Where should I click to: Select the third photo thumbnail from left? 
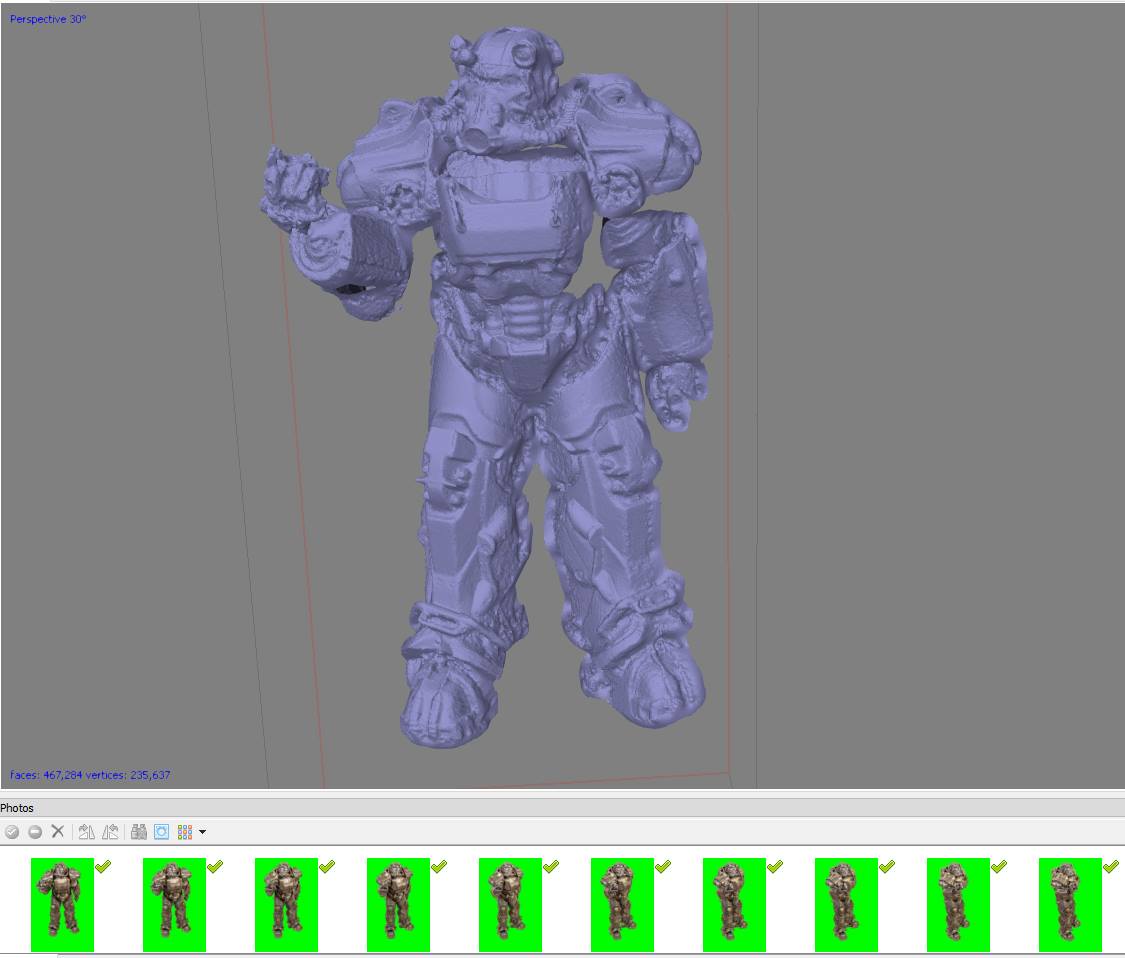(x=286, y=904)
